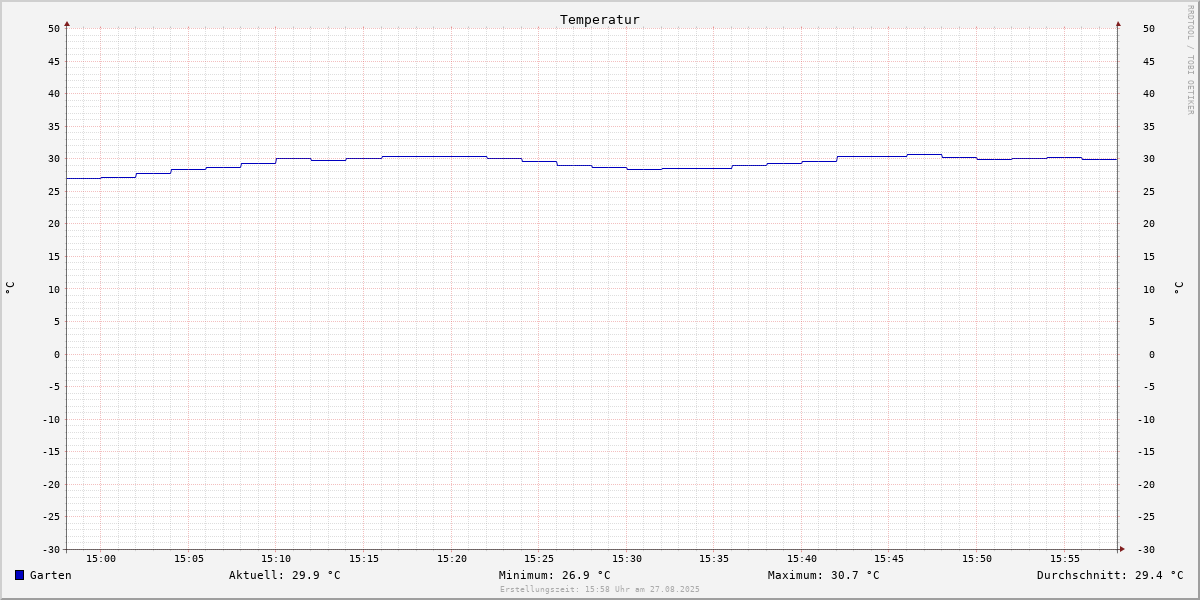Click the left axis -30 label
This screenshot has height=600, width=1200.
pyautogui.click(x=51, y=549)
